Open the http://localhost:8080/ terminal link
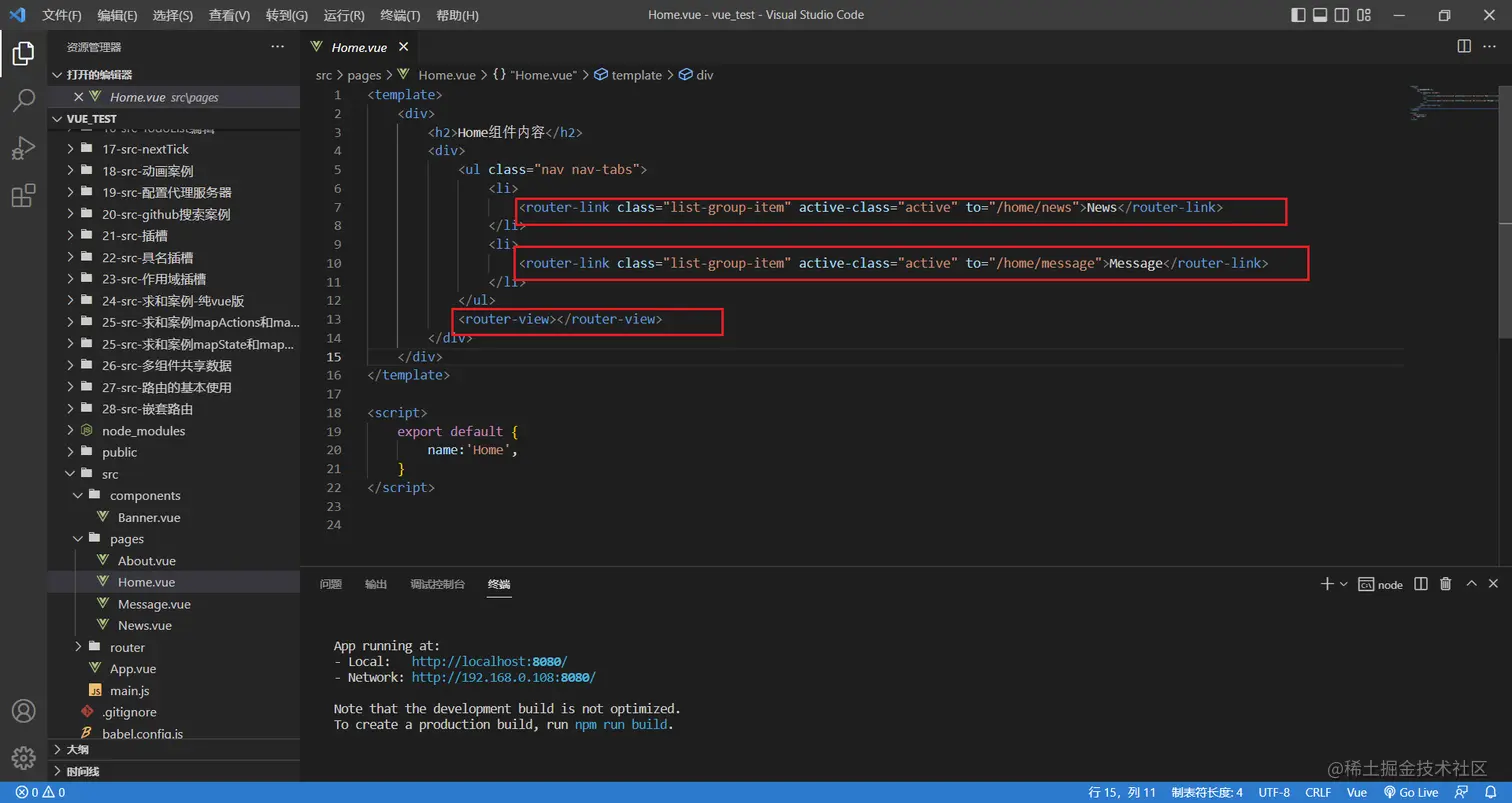Image resolution: width=1512 pixels, height=803 pixels. tap(489, 662)
